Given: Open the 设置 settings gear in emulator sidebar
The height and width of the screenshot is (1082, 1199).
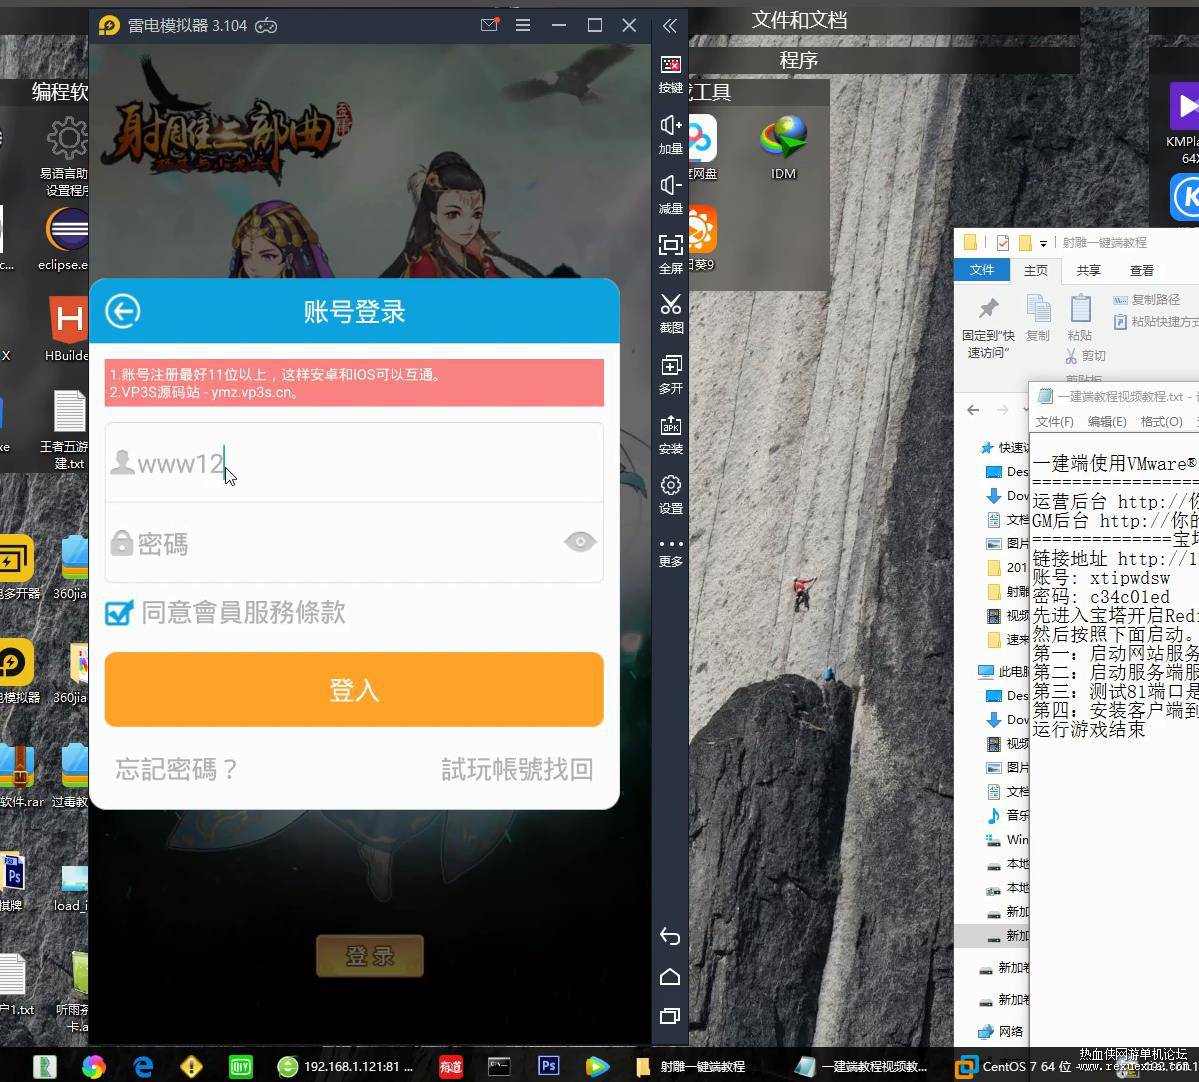Looking at the screenshot, I should pos(671,495).
